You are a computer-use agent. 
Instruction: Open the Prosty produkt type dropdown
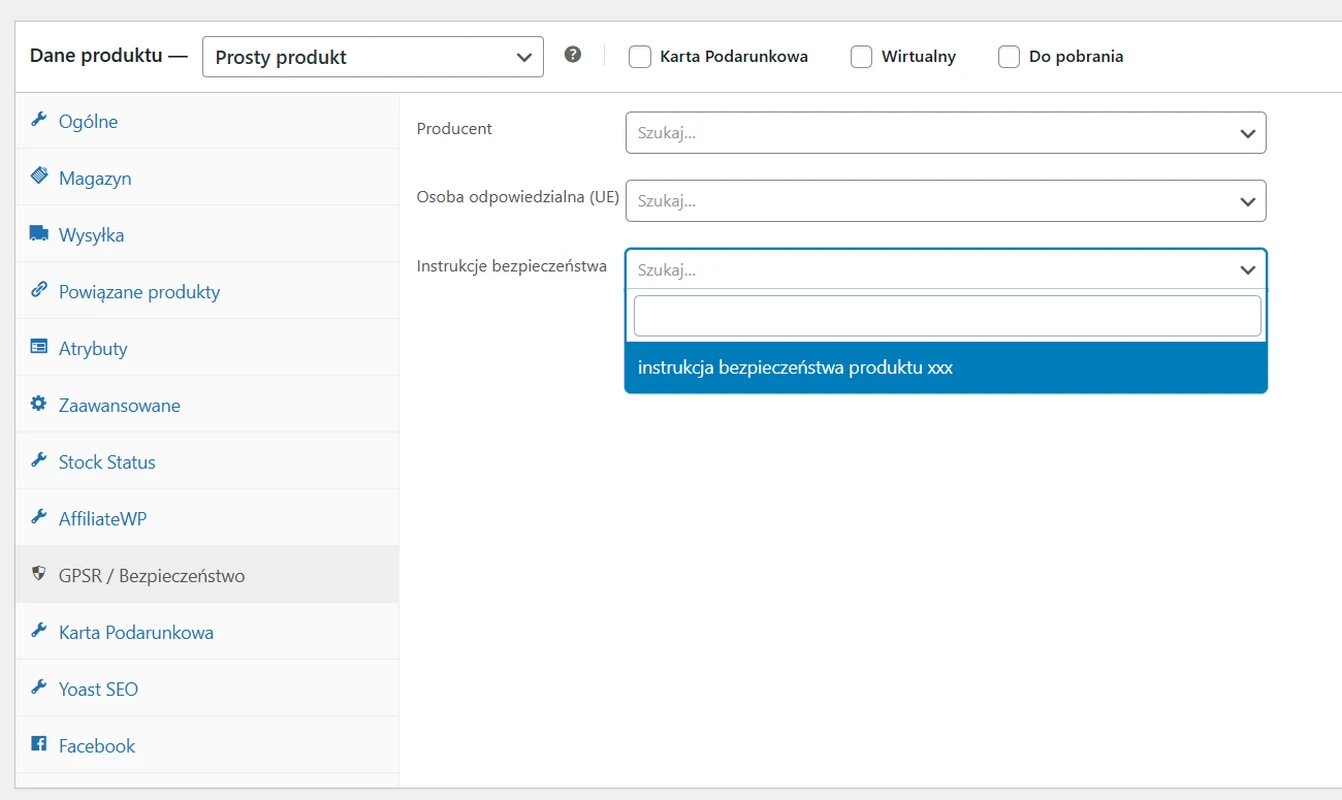[x=372, y=57]
